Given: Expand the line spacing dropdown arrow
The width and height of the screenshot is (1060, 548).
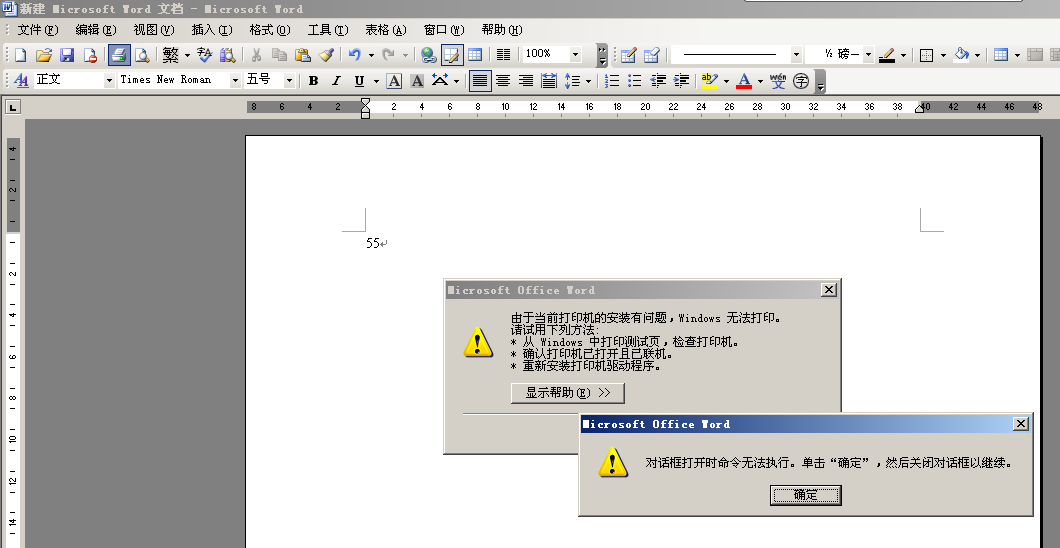Looking at the screenshot, I should tap(589, 81).
